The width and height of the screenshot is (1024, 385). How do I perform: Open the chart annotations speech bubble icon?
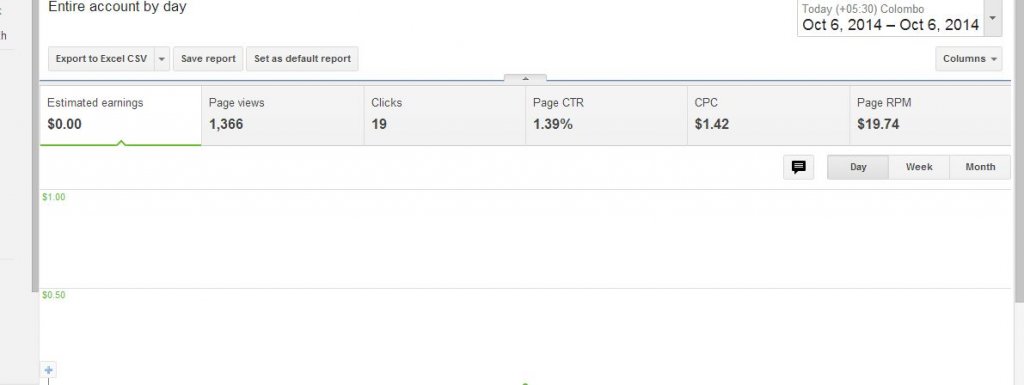[x=798, y=167]
